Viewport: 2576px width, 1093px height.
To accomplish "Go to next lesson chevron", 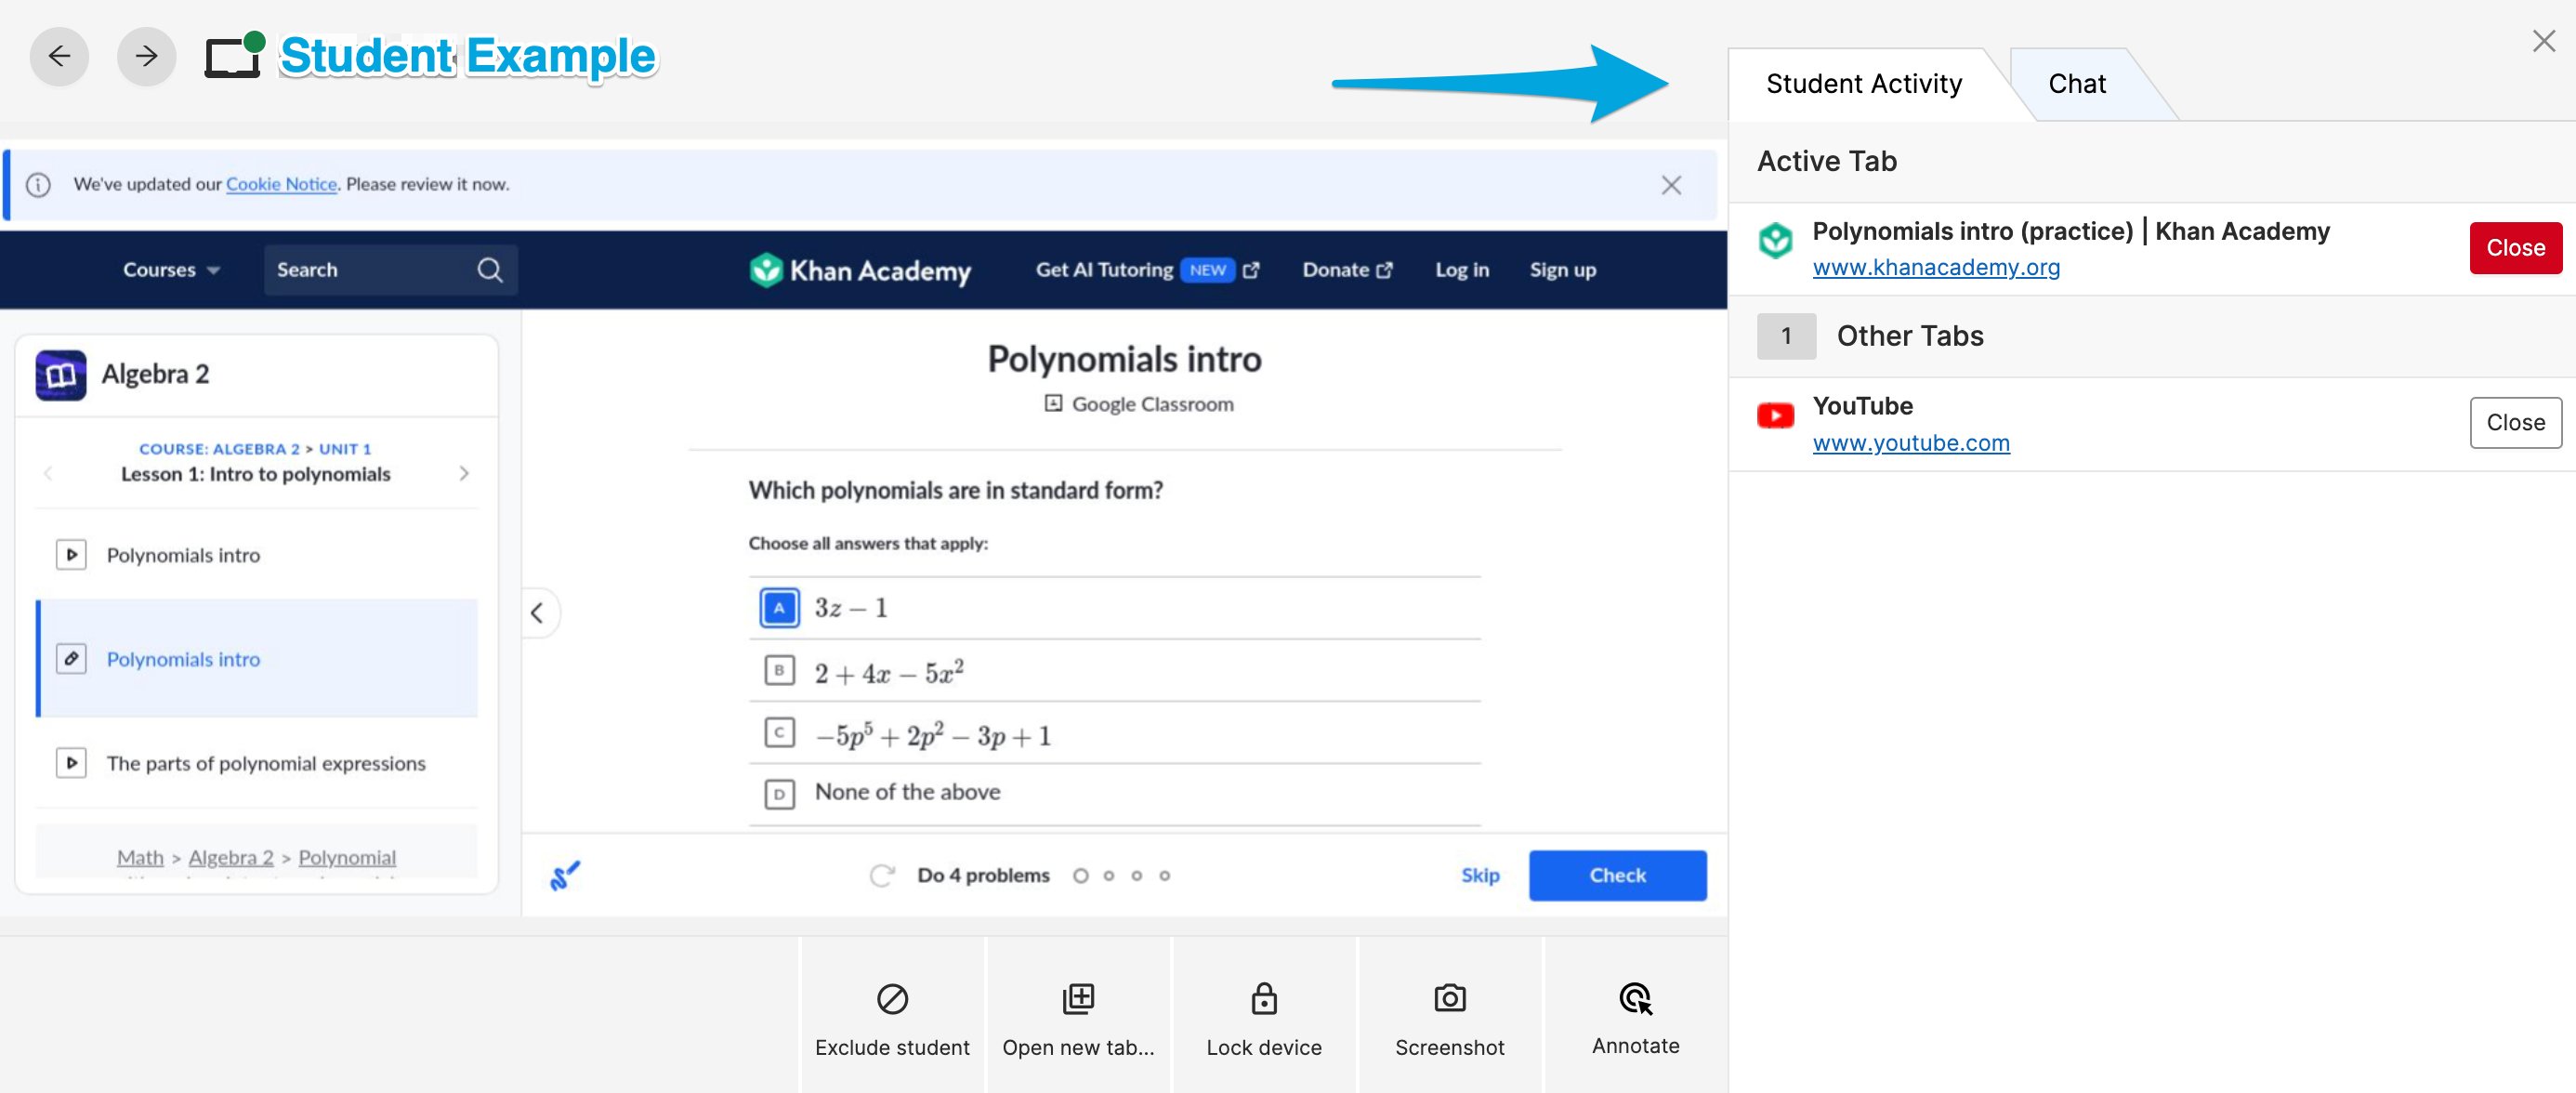I will (x=464, y=473).
